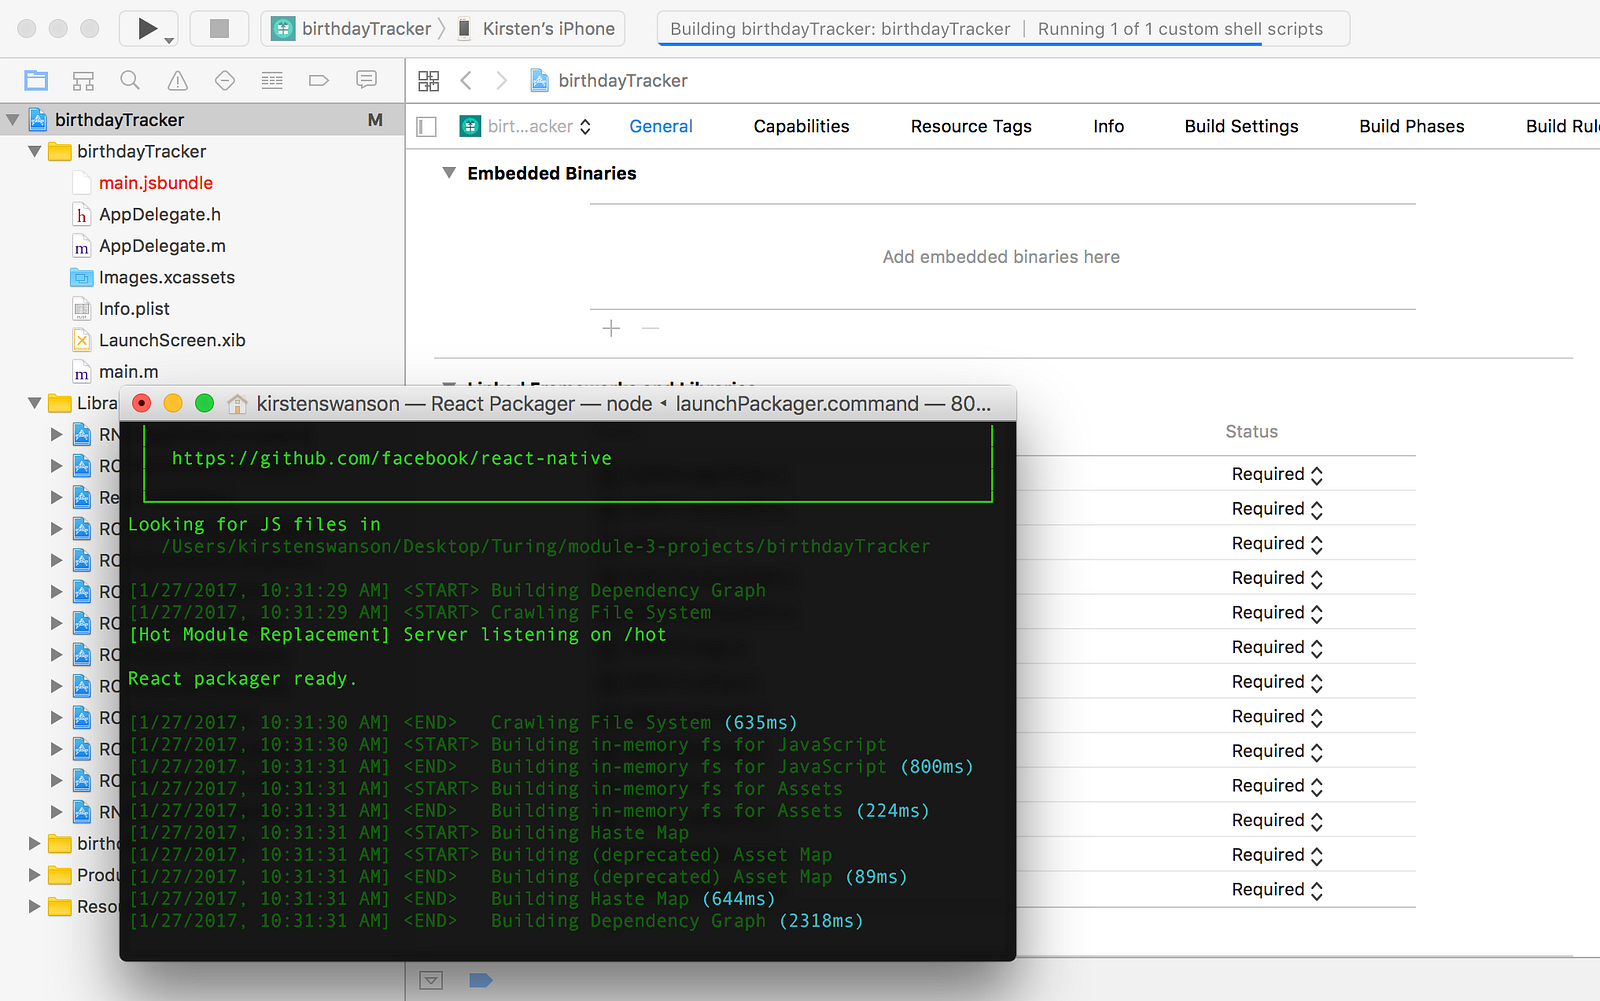The width and height of the screenshot is (1600, 1001).
Task: Open the Project navigator folder icon
Action: coord(37,81)
